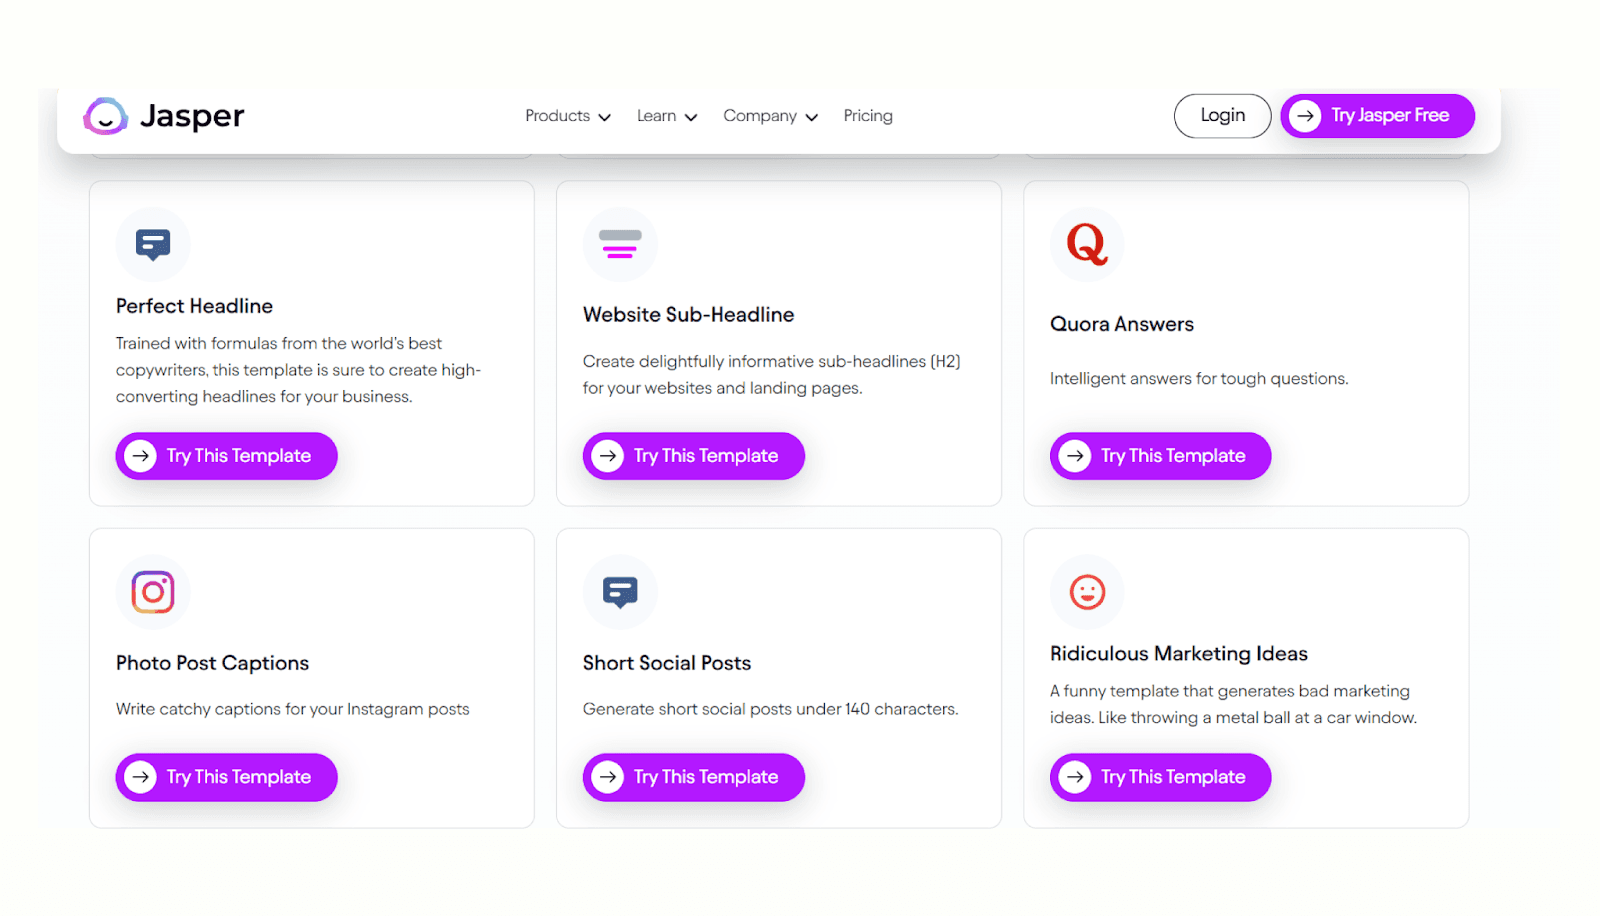Try the Ridiculous Marketing Ideas template
The height and width of the screenshot is (916, 1600).
coord(1160,777)
